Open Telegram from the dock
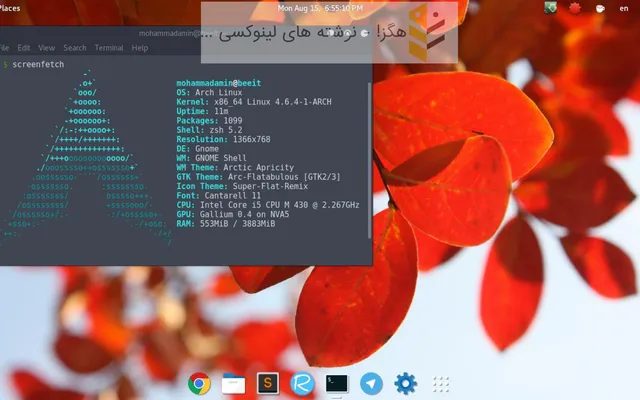Image resolution: width=640 pixels, height=400 pixels. click(371, 384)
